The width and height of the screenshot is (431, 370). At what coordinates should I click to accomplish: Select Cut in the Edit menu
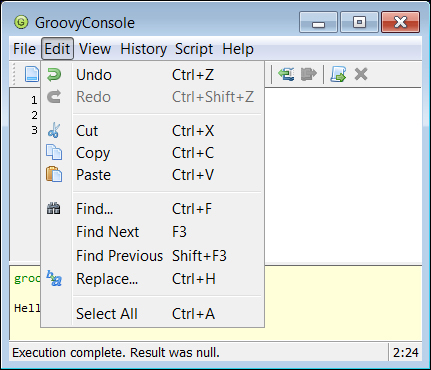(153, 131)
